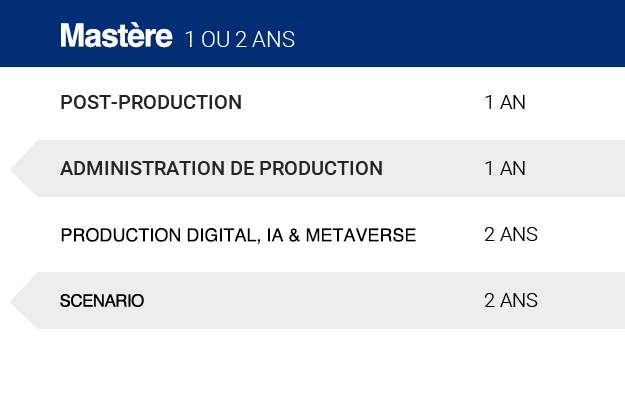Select PRODUCTION DIGITAL, IA & METAVERSE
The height and width of the screenshot is (402, 625).
(238, 235)
